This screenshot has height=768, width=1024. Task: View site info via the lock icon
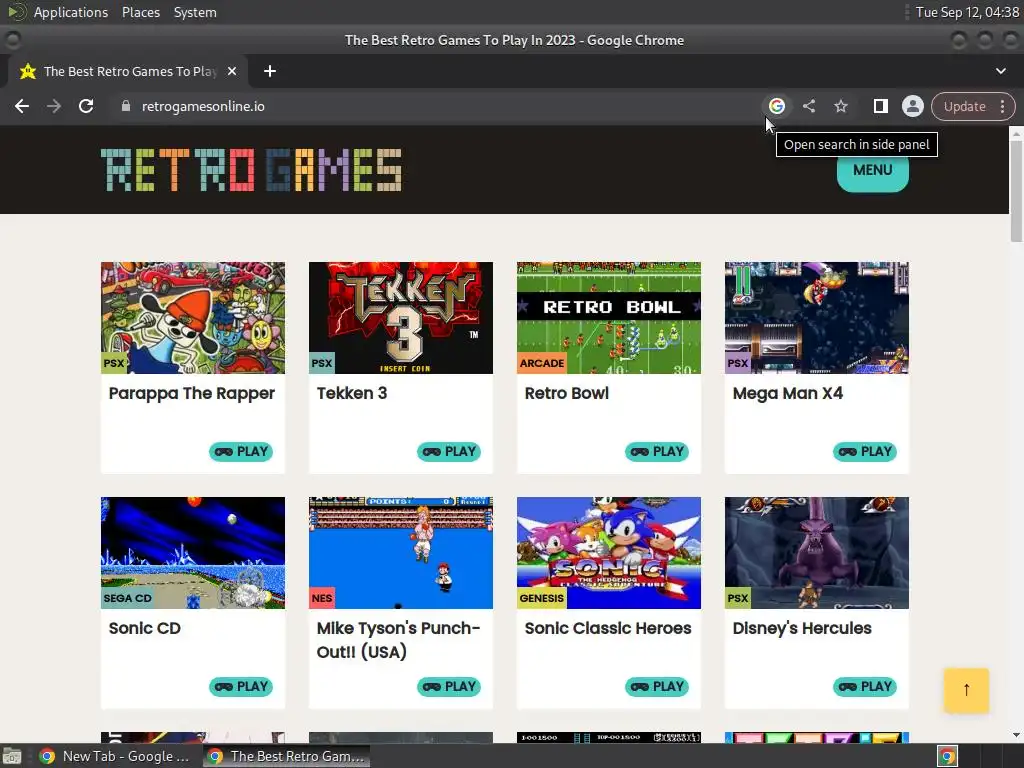click(x=126, y=106)
